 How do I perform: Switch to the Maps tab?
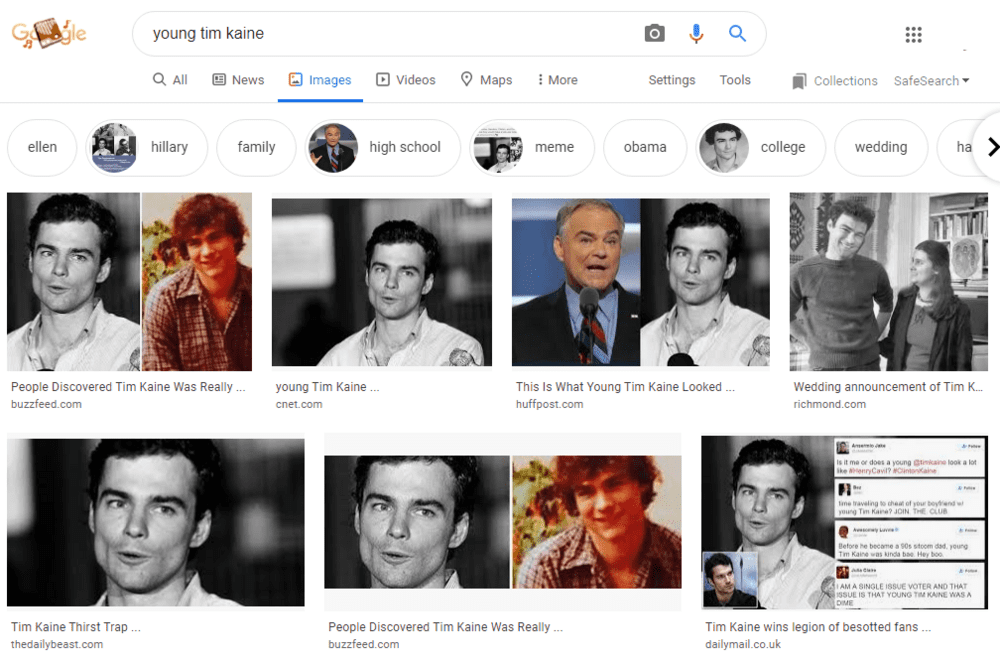coord(486,80)
